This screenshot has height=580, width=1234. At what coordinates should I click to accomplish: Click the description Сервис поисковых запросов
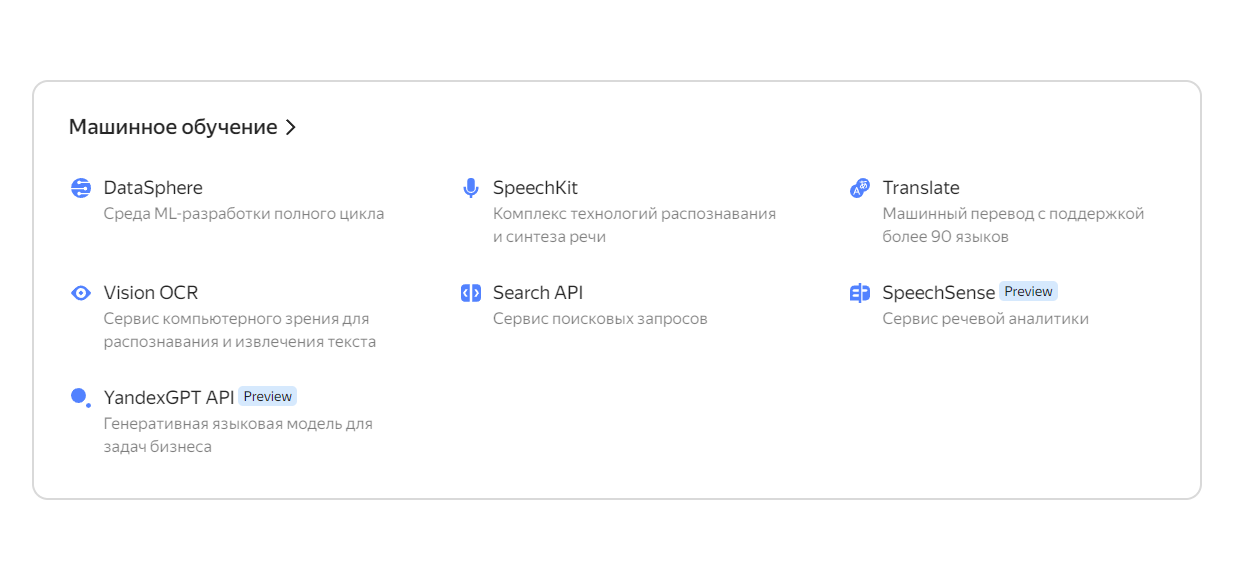(x=600, y=319)
